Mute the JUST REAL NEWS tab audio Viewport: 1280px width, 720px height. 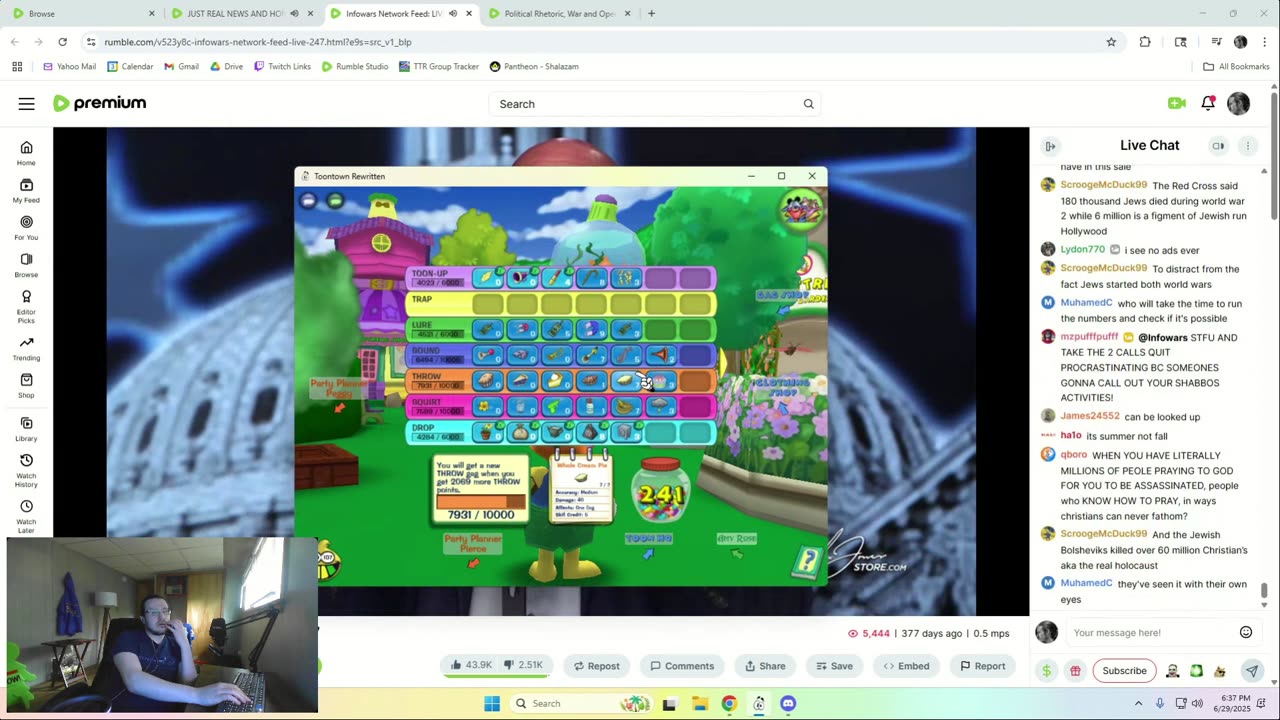[294, 14]
